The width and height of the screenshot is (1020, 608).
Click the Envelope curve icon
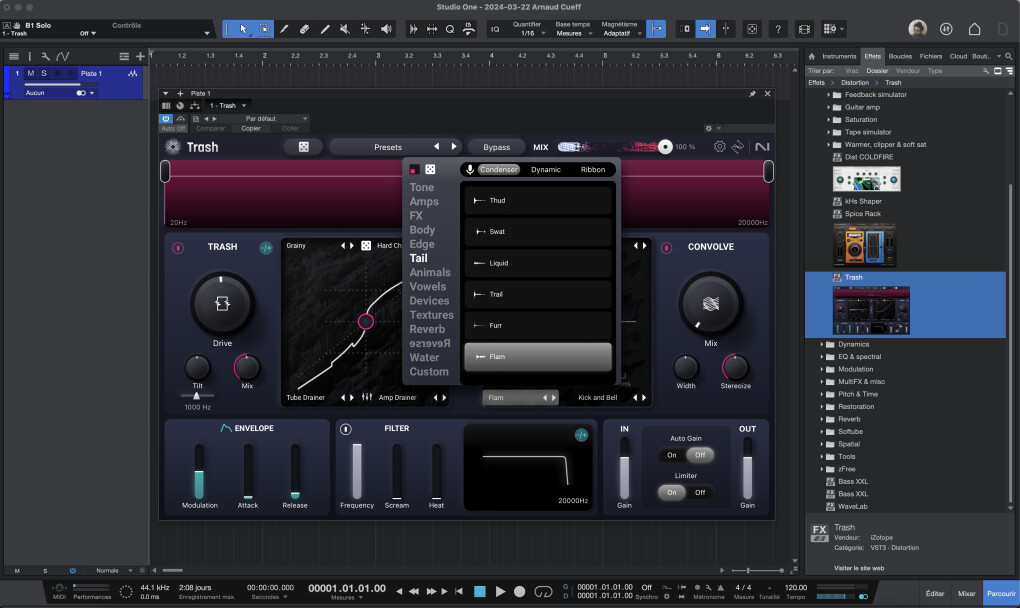point(226,429)
